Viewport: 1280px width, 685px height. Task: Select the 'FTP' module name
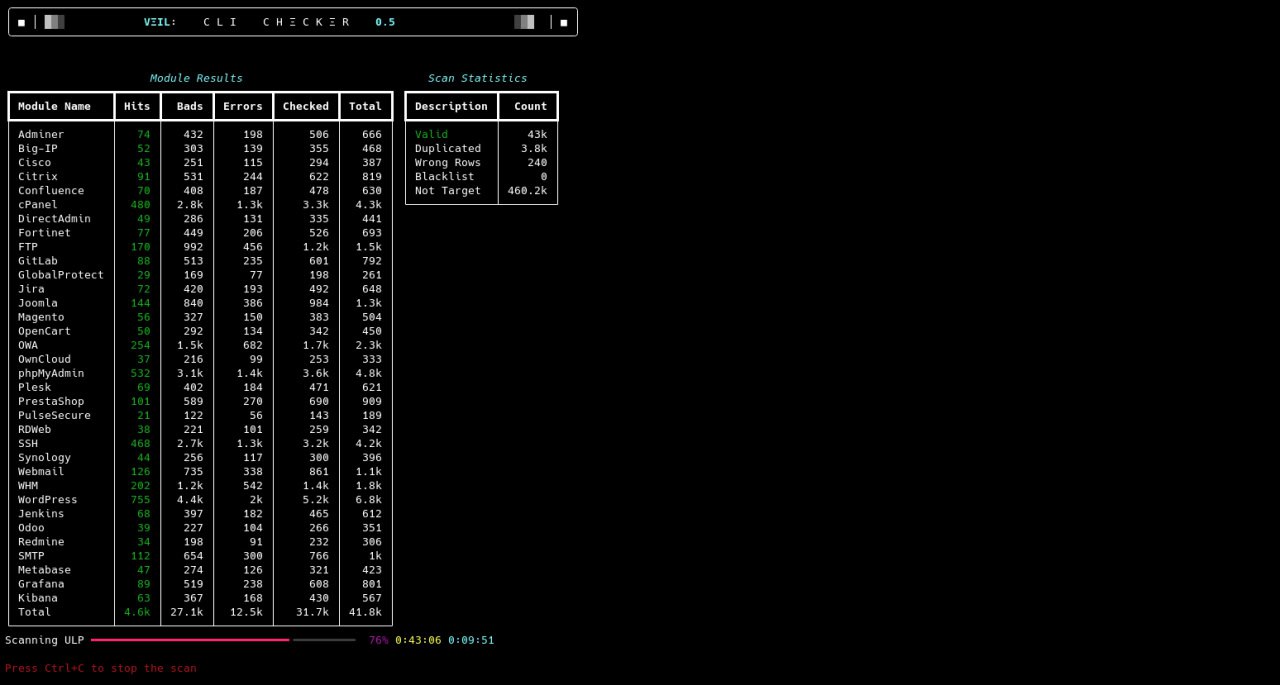28,246
